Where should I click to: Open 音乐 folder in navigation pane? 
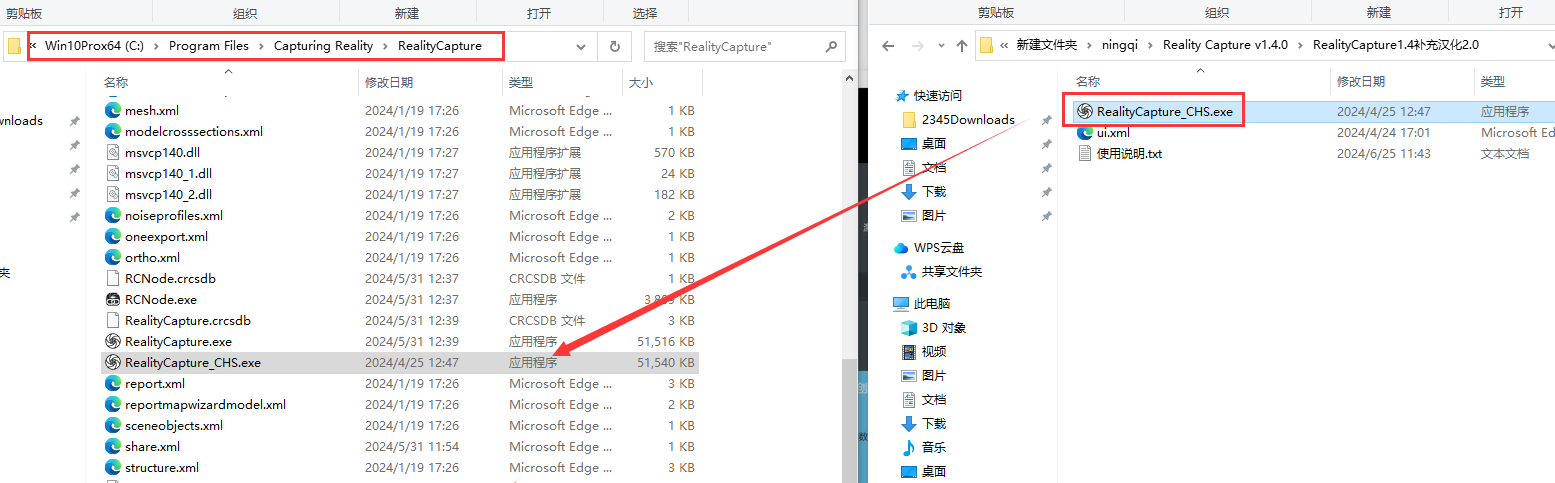coord(934,447)
